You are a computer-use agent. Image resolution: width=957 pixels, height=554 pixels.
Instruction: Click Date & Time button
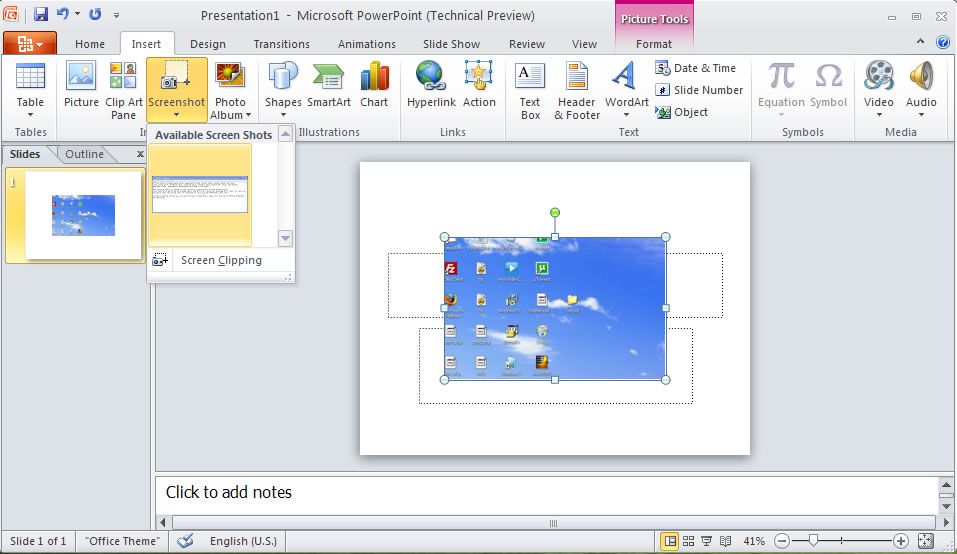(696, 68)
